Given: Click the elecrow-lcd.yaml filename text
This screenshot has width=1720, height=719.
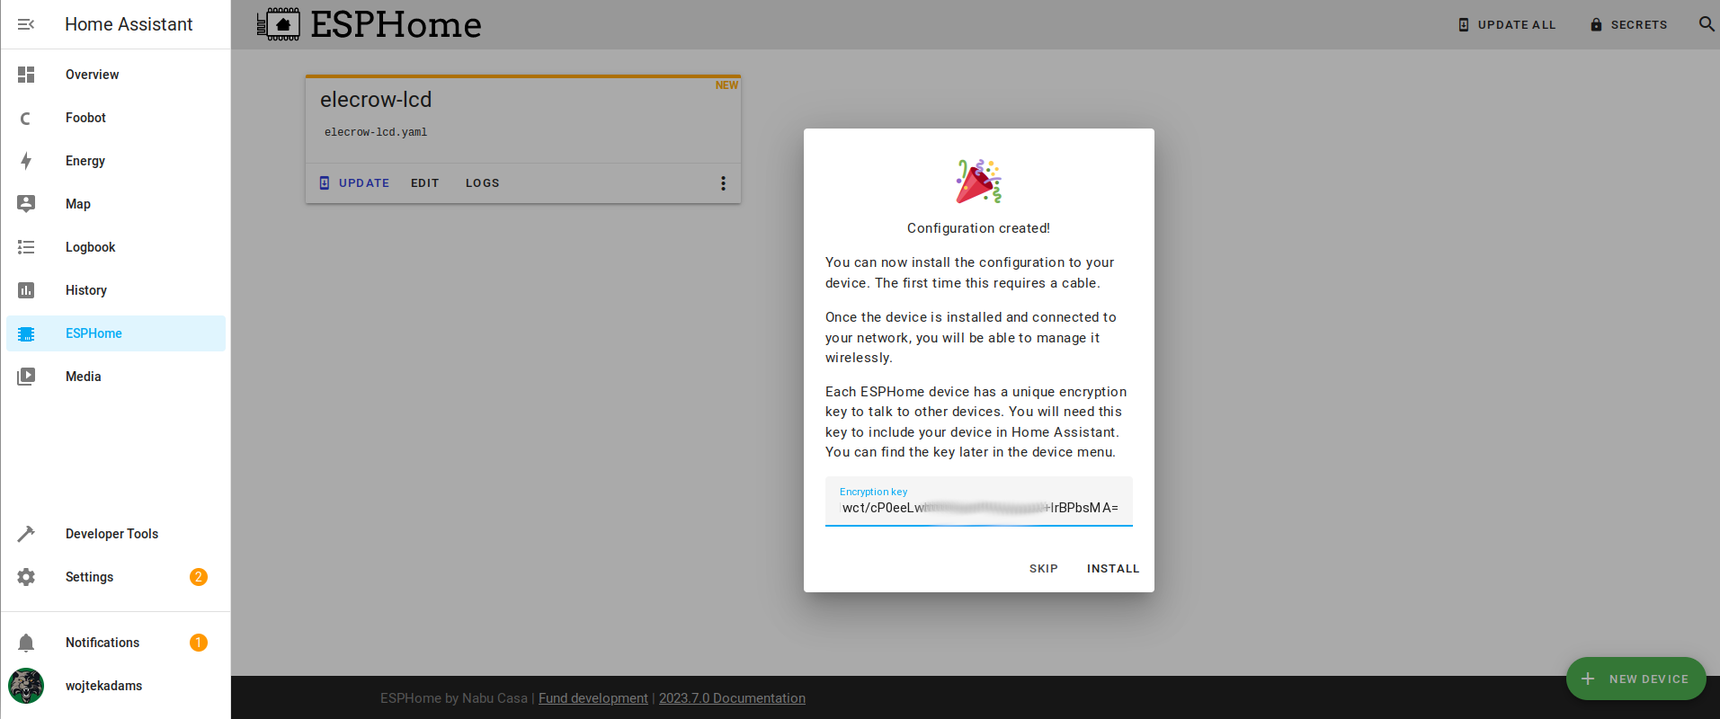Looking at the screenshot, I should point(376,132).
